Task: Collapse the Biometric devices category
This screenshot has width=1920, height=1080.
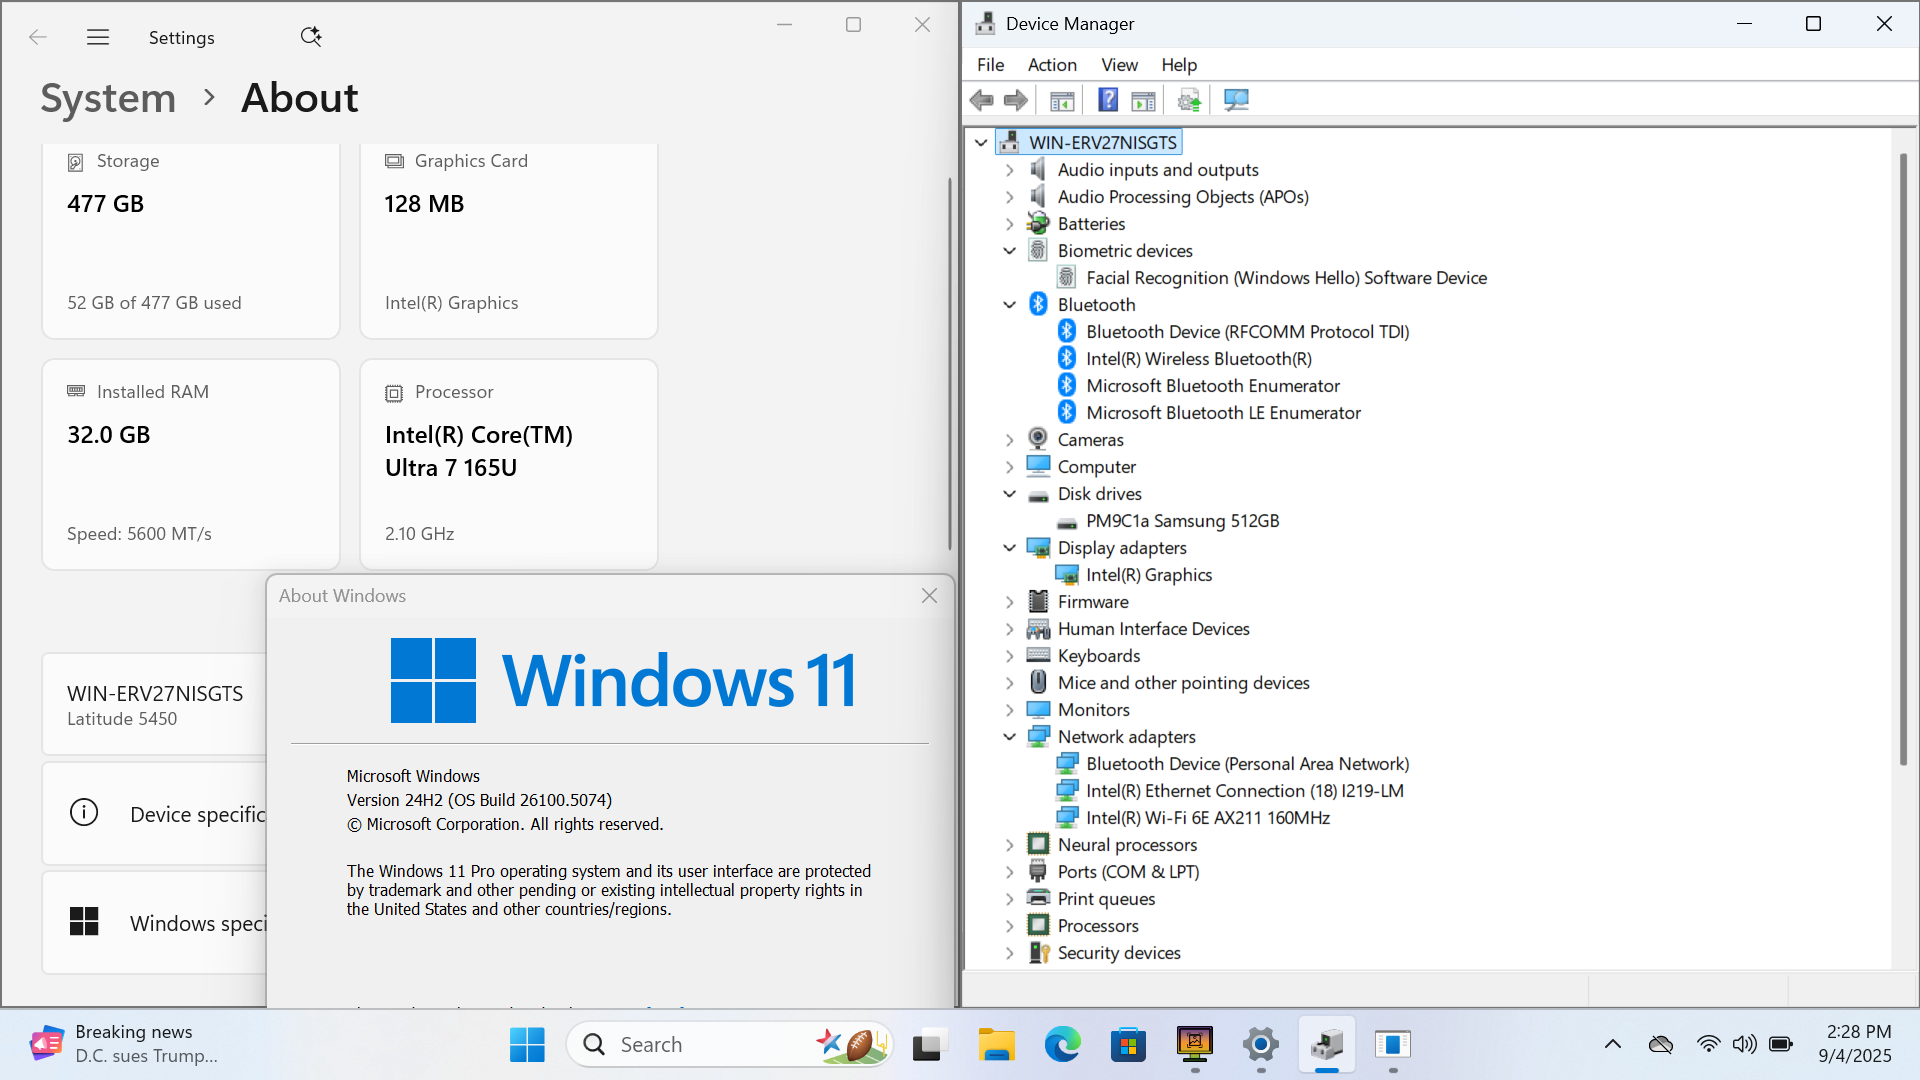Action: coord(1009,251)
